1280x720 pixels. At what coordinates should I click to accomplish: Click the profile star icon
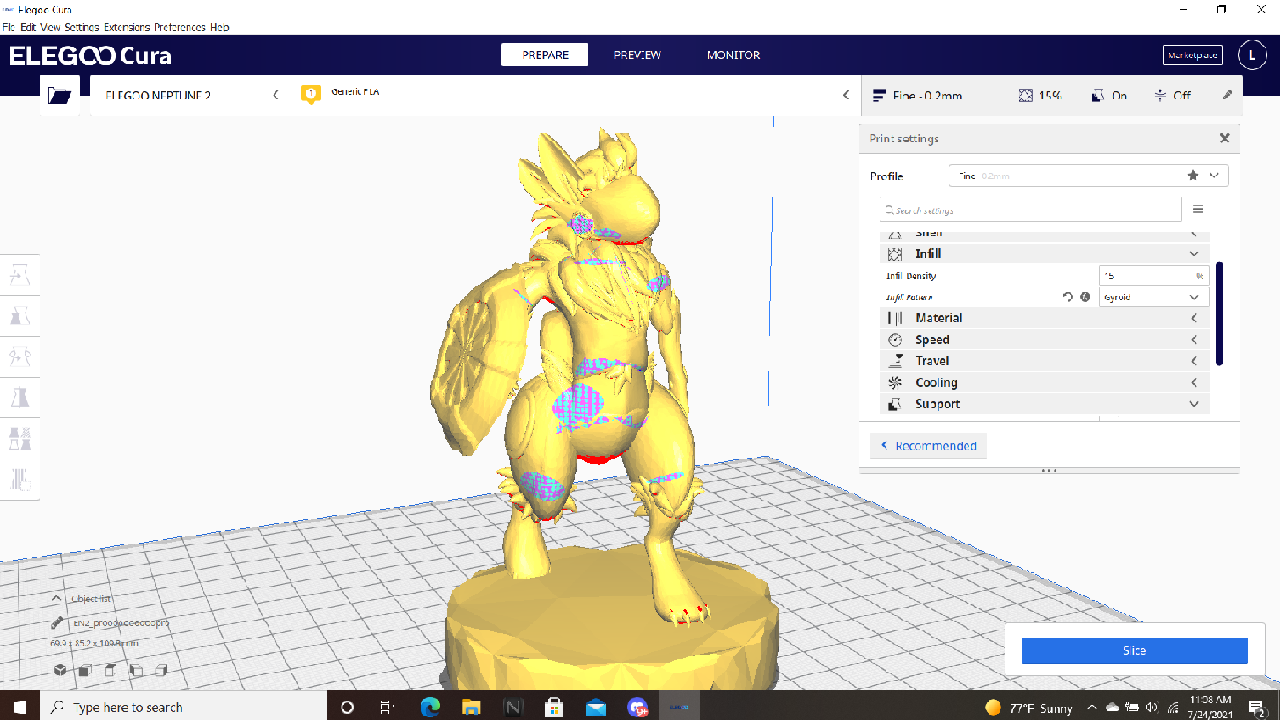[1193, 175]
